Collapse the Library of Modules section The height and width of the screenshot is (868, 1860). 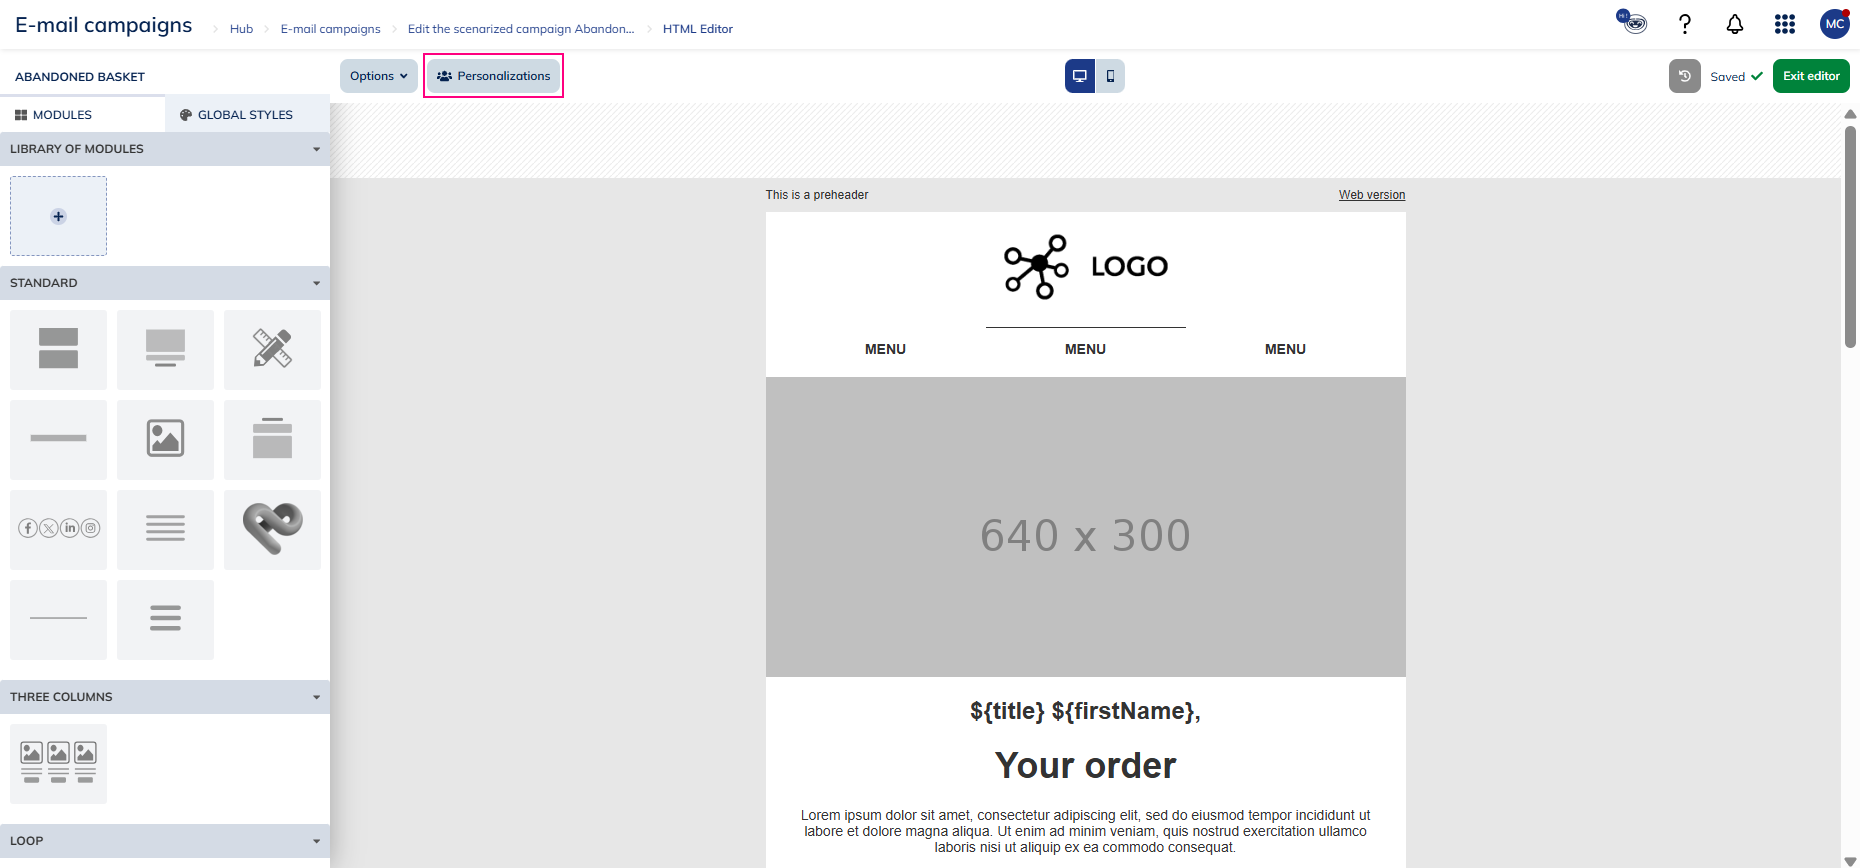click(x=316, y=149)
